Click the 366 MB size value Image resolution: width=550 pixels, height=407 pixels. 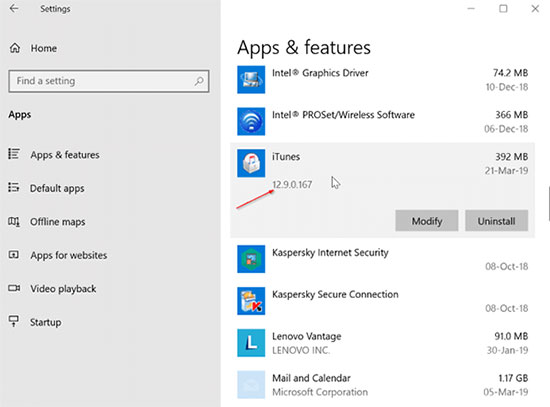511,115
